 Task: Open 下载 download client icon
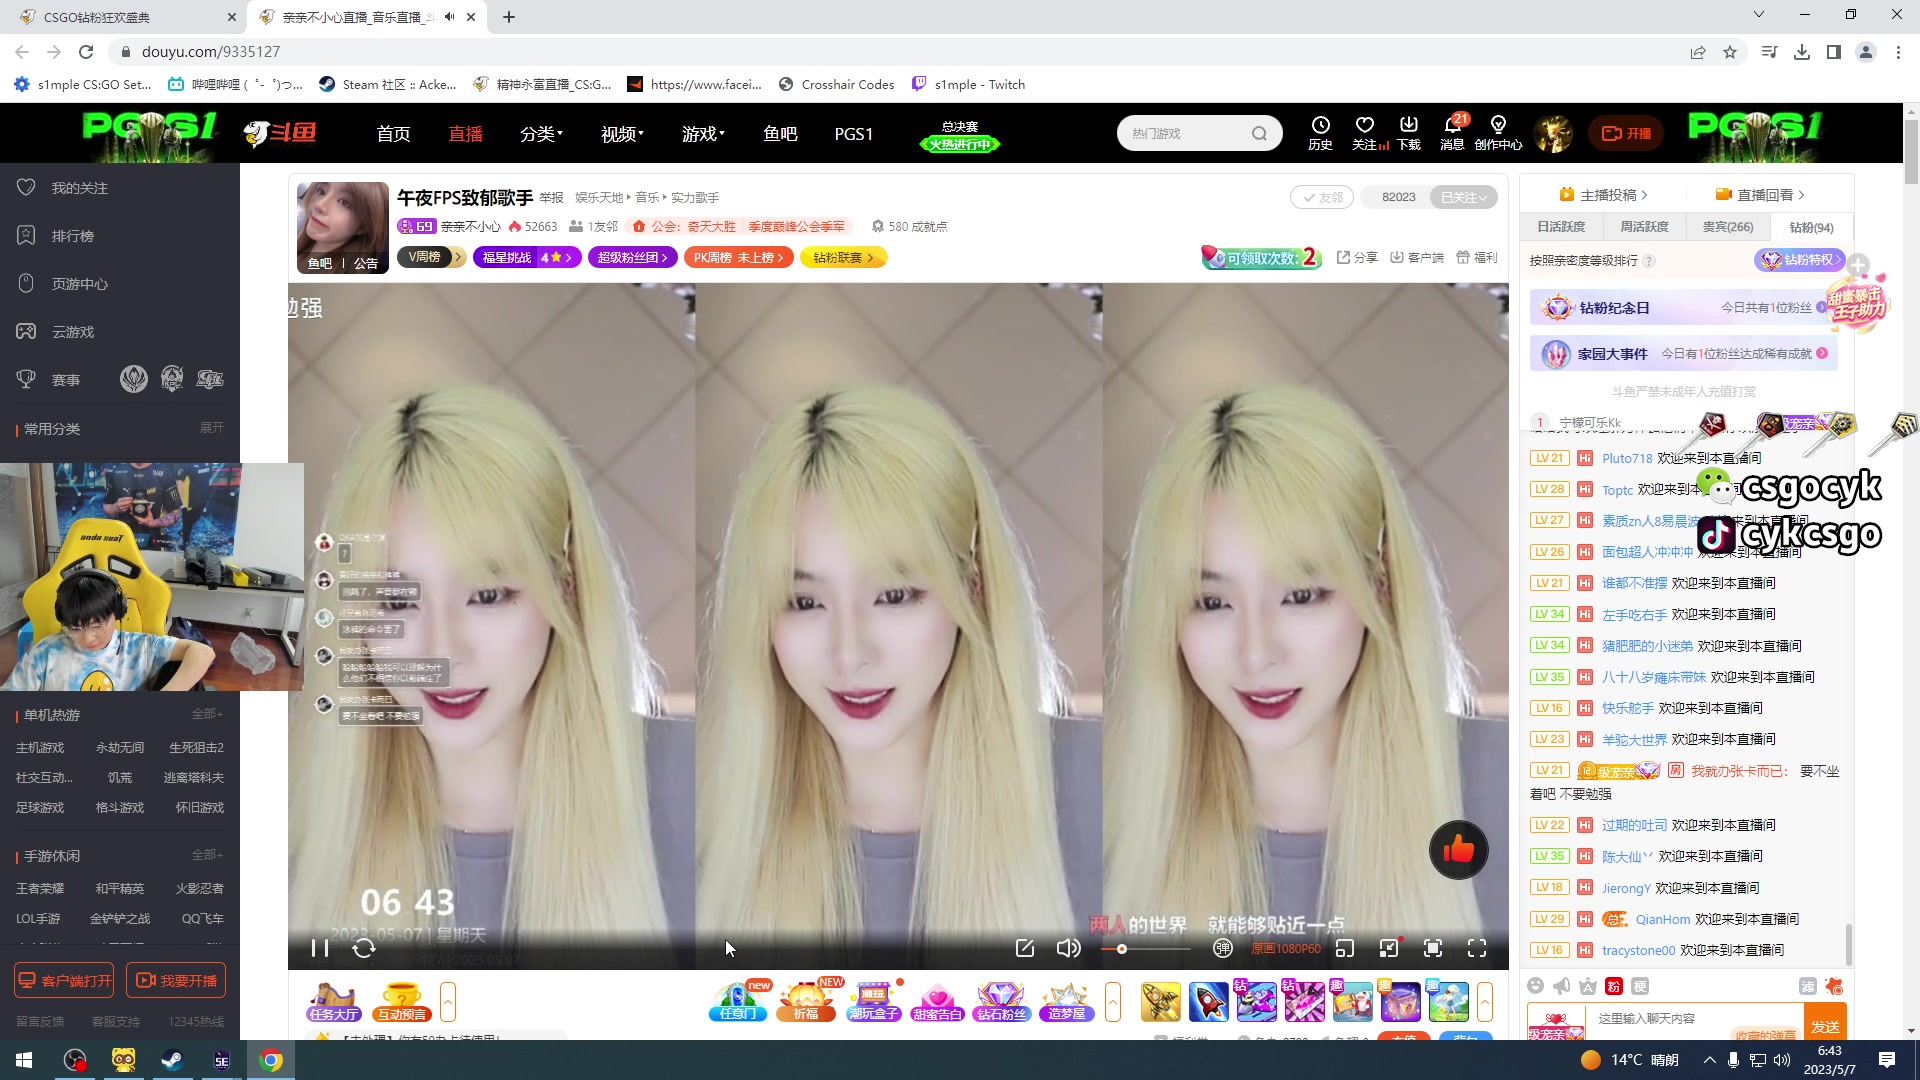1409,133
